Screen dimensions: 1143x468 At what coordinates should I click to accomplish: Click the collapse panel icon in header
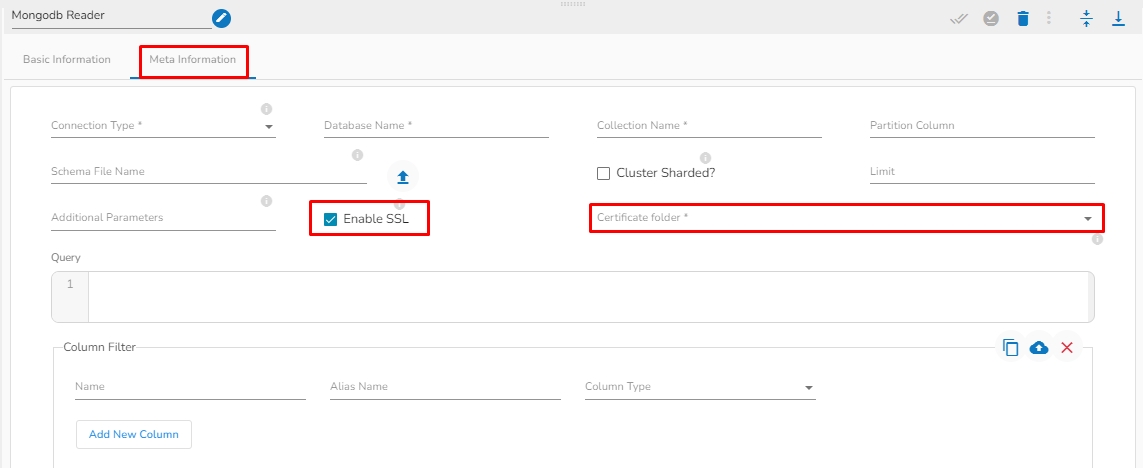coord(1087,19)
